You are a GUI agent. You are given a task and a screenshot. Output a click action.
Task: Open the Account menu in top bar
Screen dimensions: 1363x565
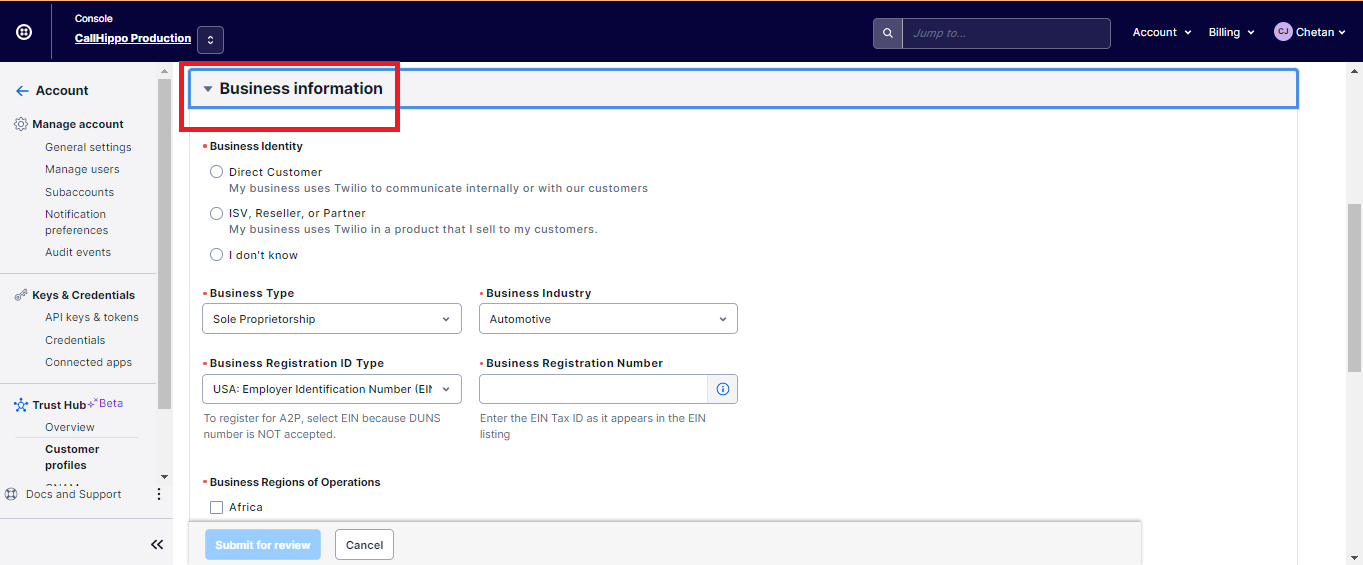point(1162,32)
